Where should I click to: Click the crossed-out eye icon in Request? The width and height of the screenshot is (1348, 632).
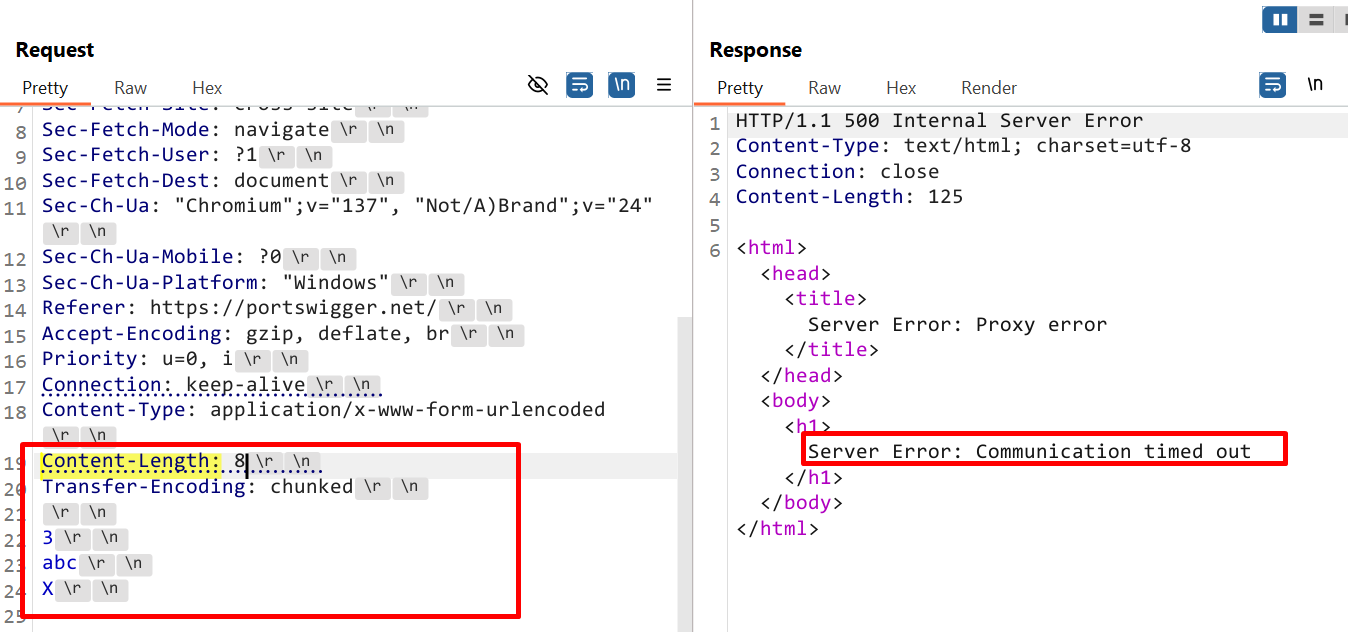click(538, 86)
